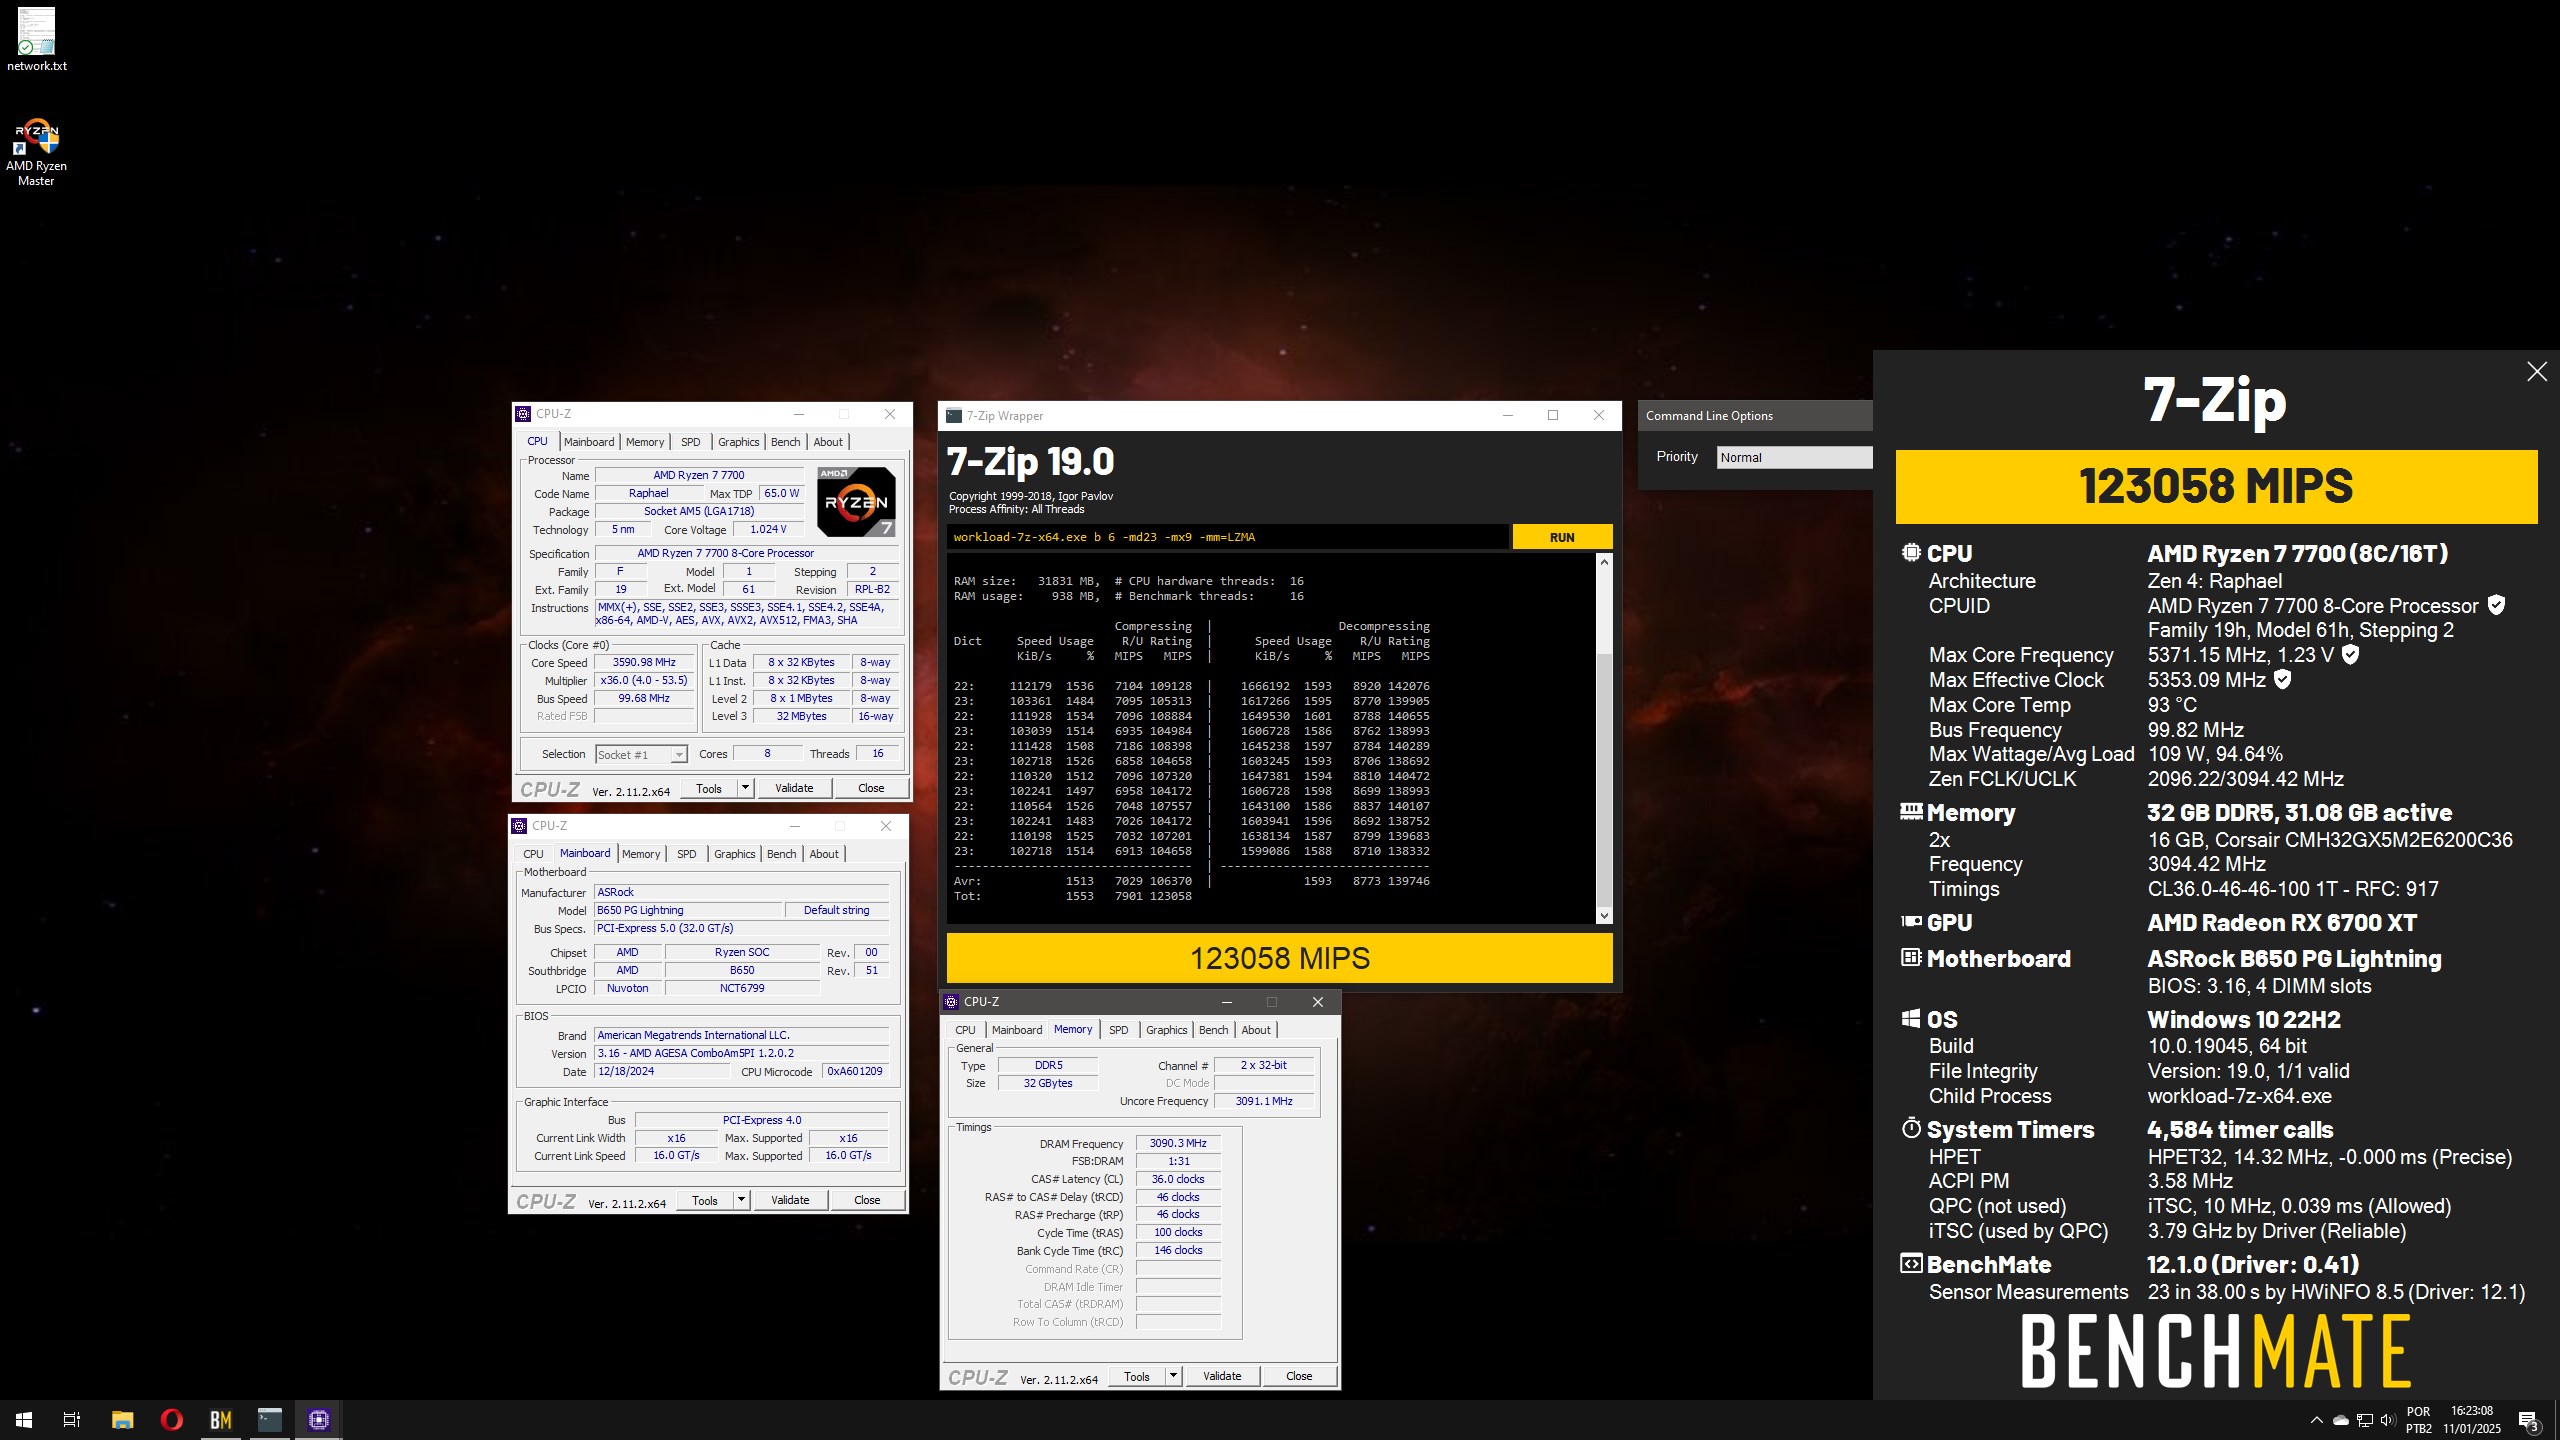
Task: Click Validate in CPU-Z CPU window
Action: 794,788
